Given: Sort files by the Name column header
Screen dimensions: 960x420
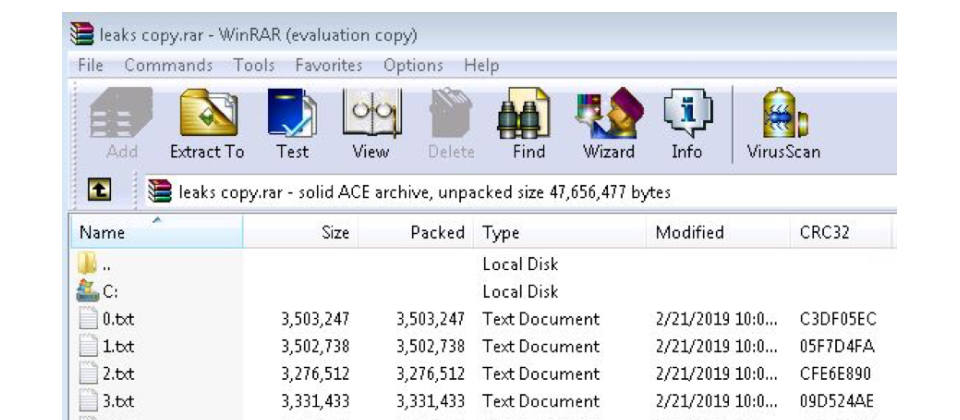Looking at the screenshot, I should pos(157,232).
